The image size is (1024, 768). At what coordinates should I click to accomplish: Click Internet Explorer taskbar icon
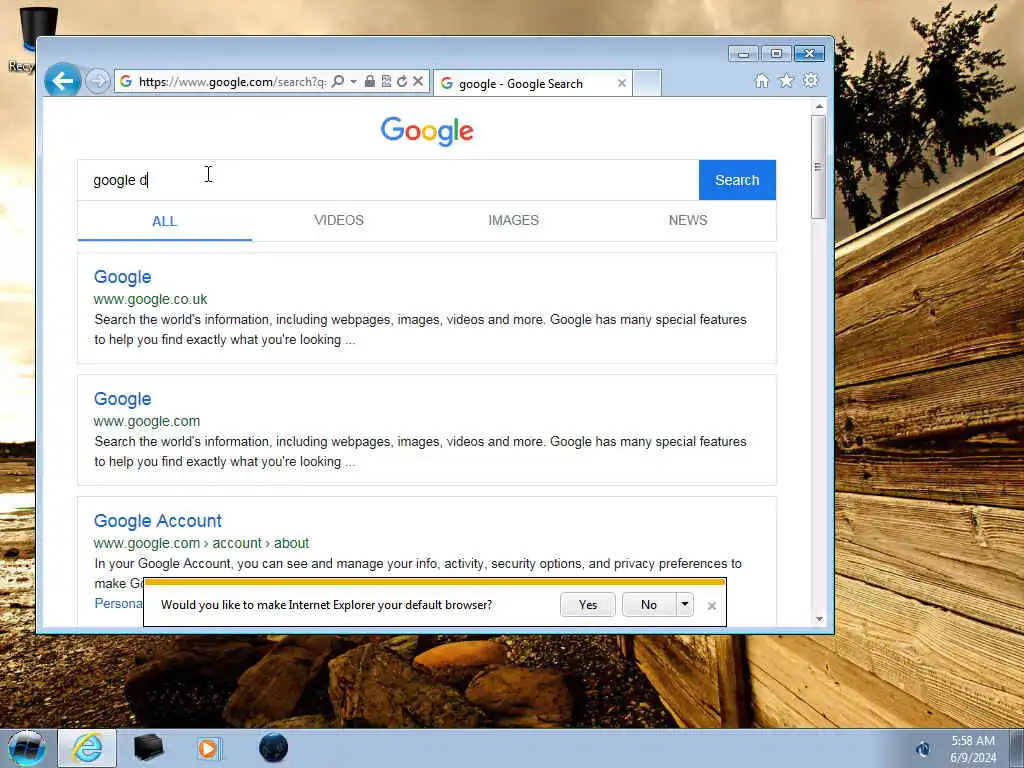87,748
